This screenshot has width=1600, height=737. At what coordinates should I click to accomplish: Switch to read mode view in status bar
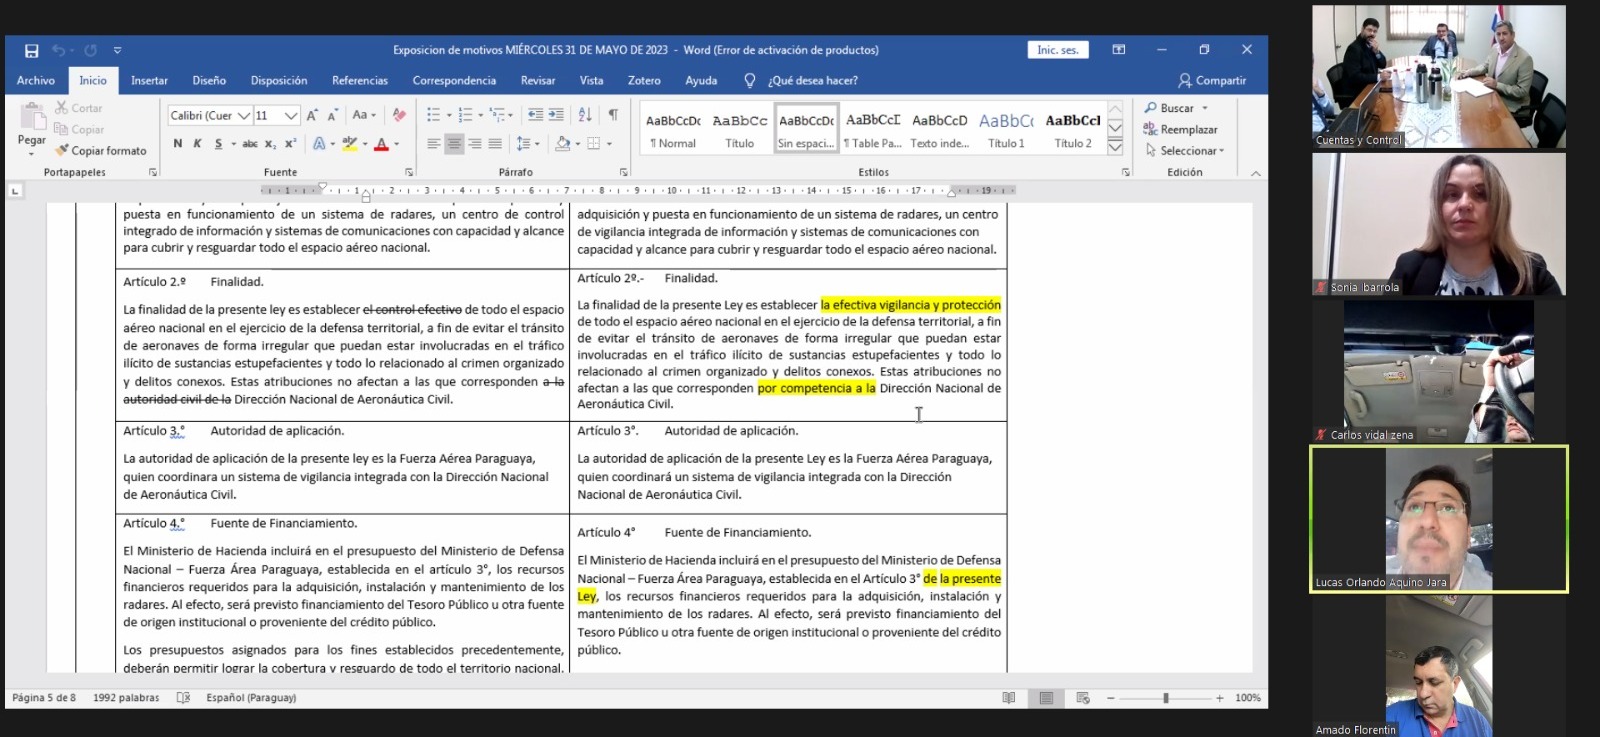1009,698
